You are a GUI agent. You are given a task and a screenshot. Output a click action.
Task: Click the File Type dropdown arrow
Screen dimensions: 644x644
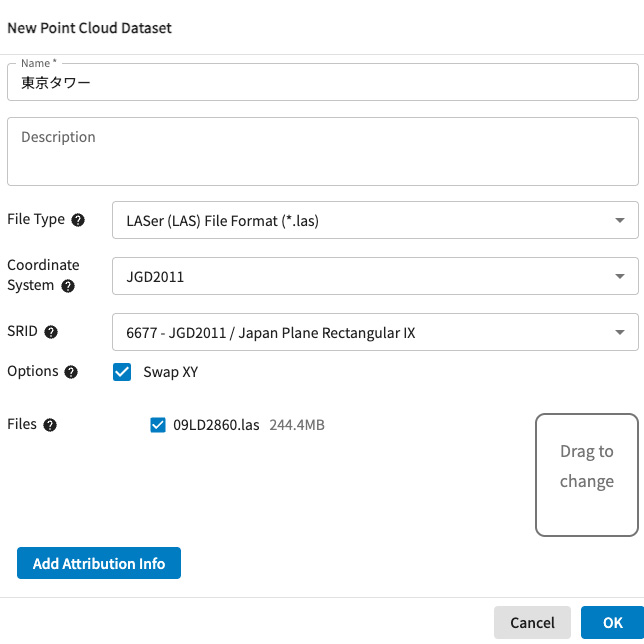tap(620, 220)
